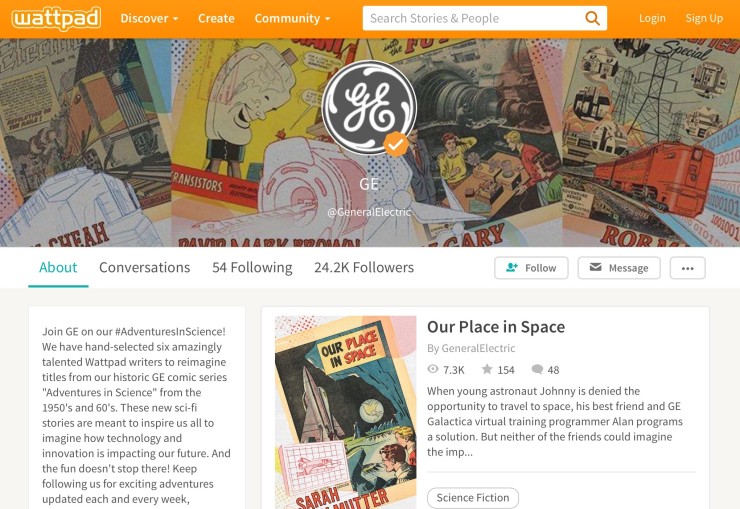Click the eye icon showing 7.3K reads

tap(433, 369)
